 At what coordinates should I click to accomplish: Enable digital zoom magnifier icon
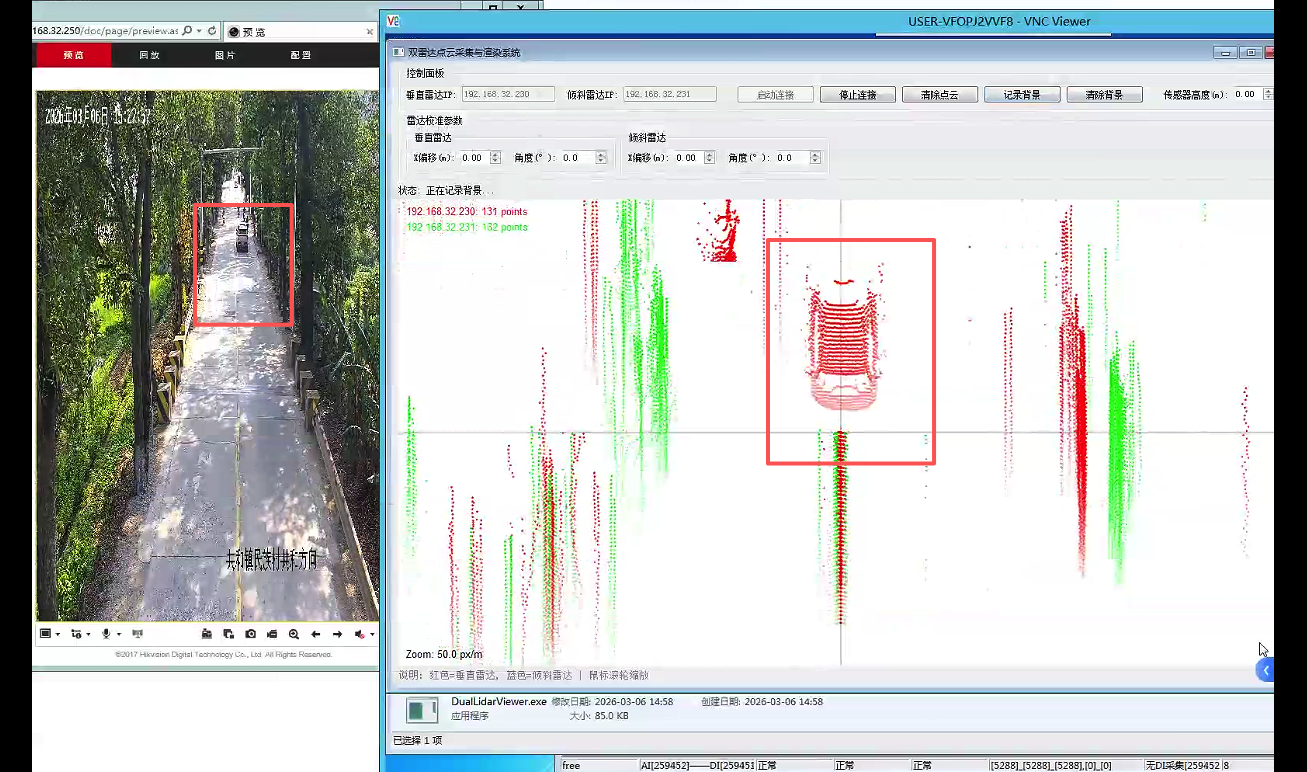click(x=294, y=634)
